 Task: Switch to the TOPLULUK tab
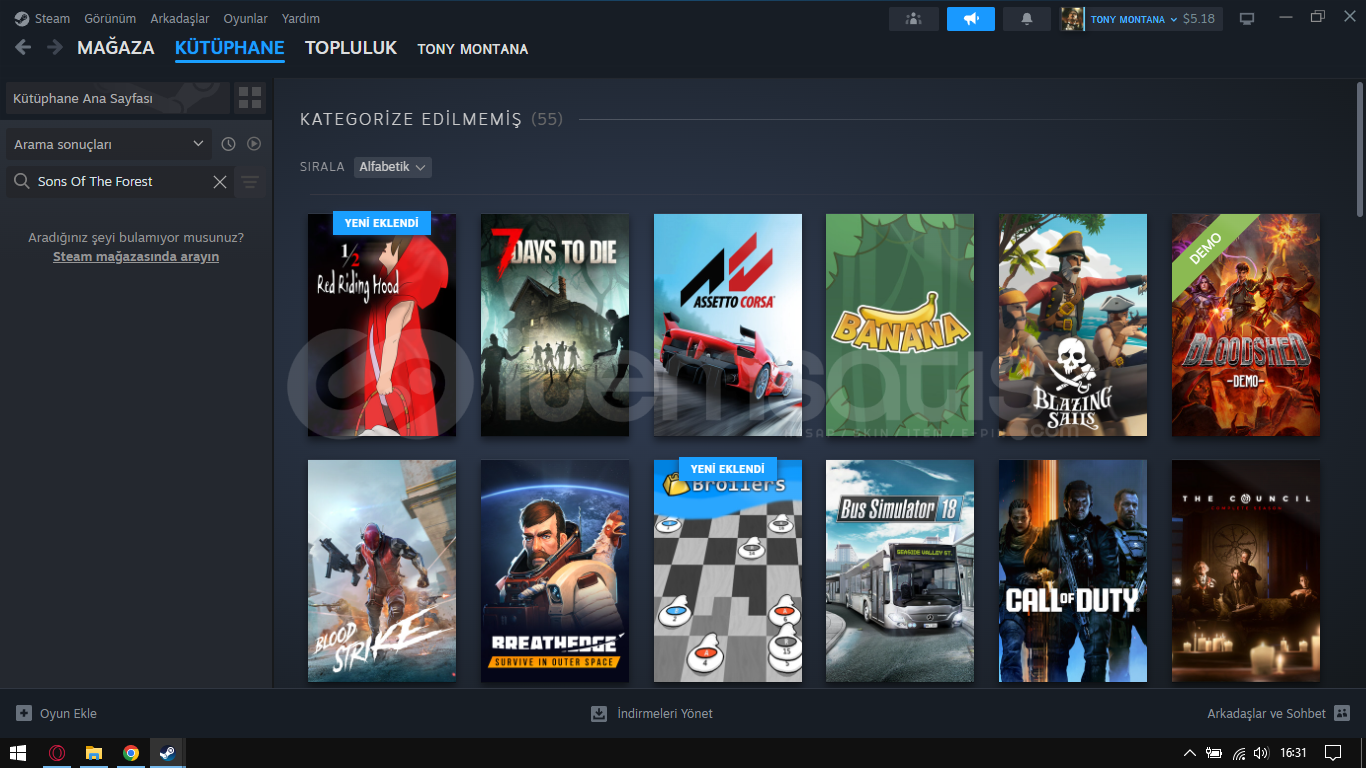351,48
